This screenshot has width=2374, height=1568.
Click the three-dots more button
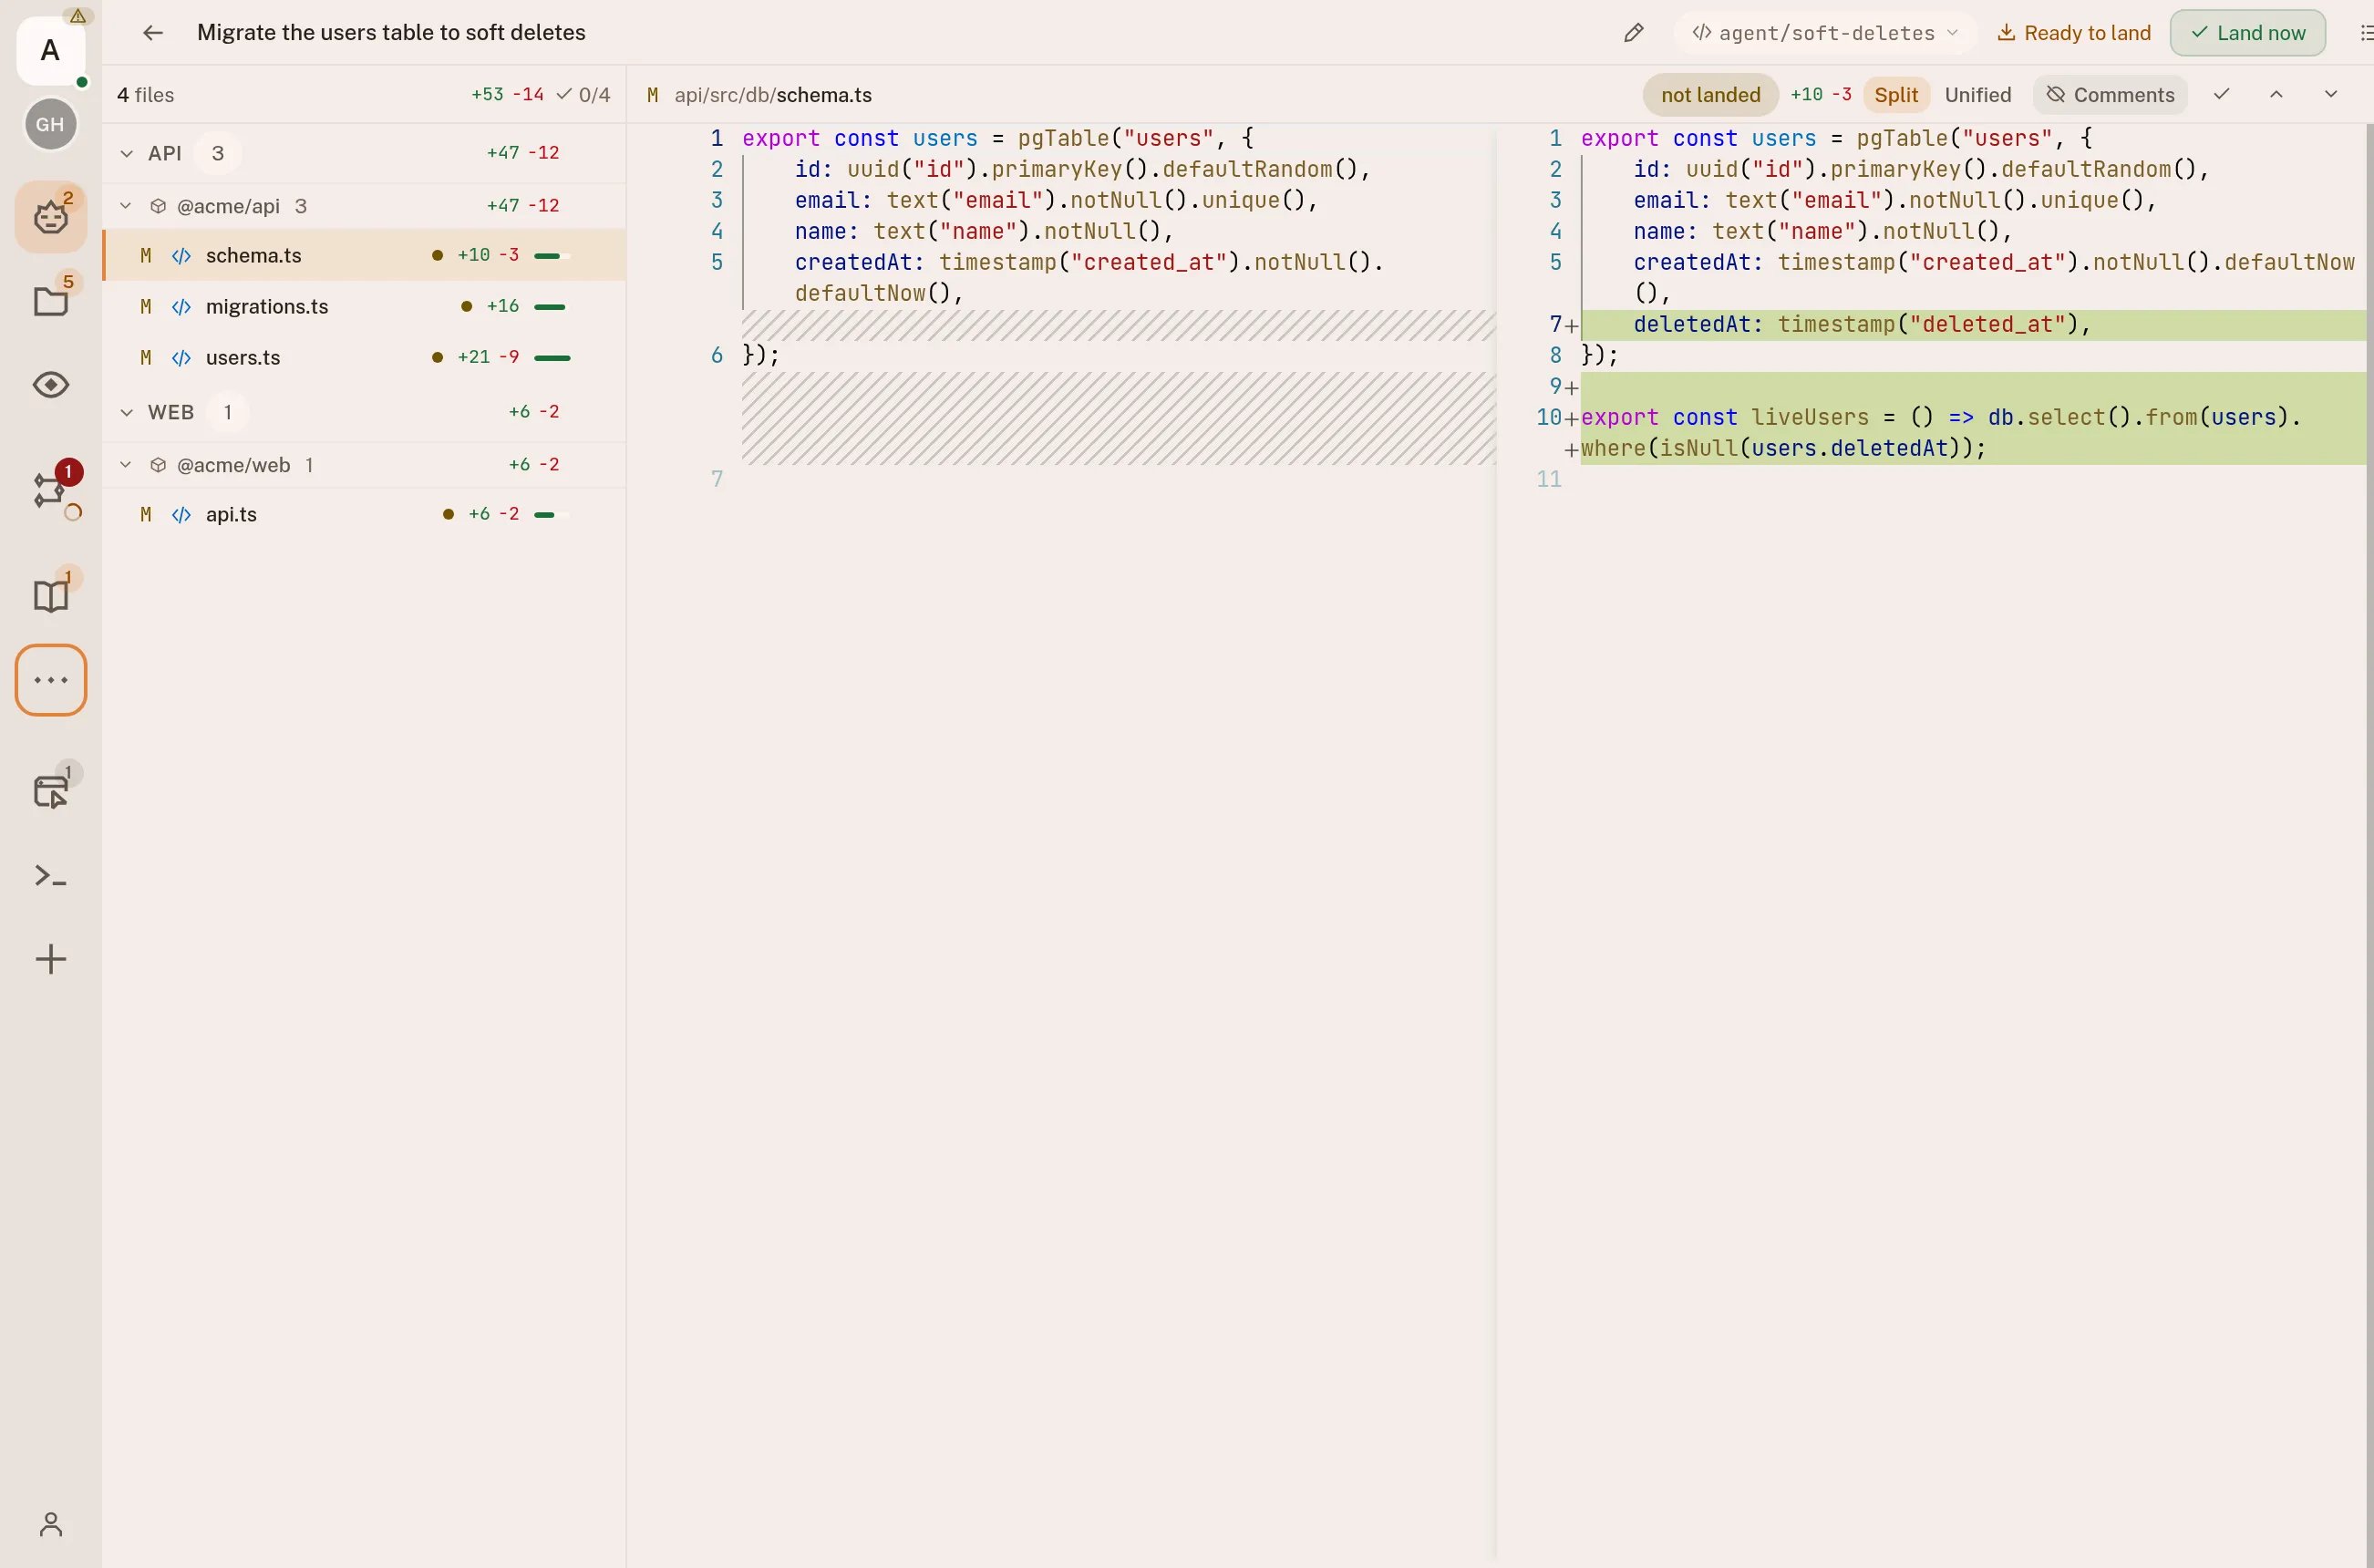(51, 680)
